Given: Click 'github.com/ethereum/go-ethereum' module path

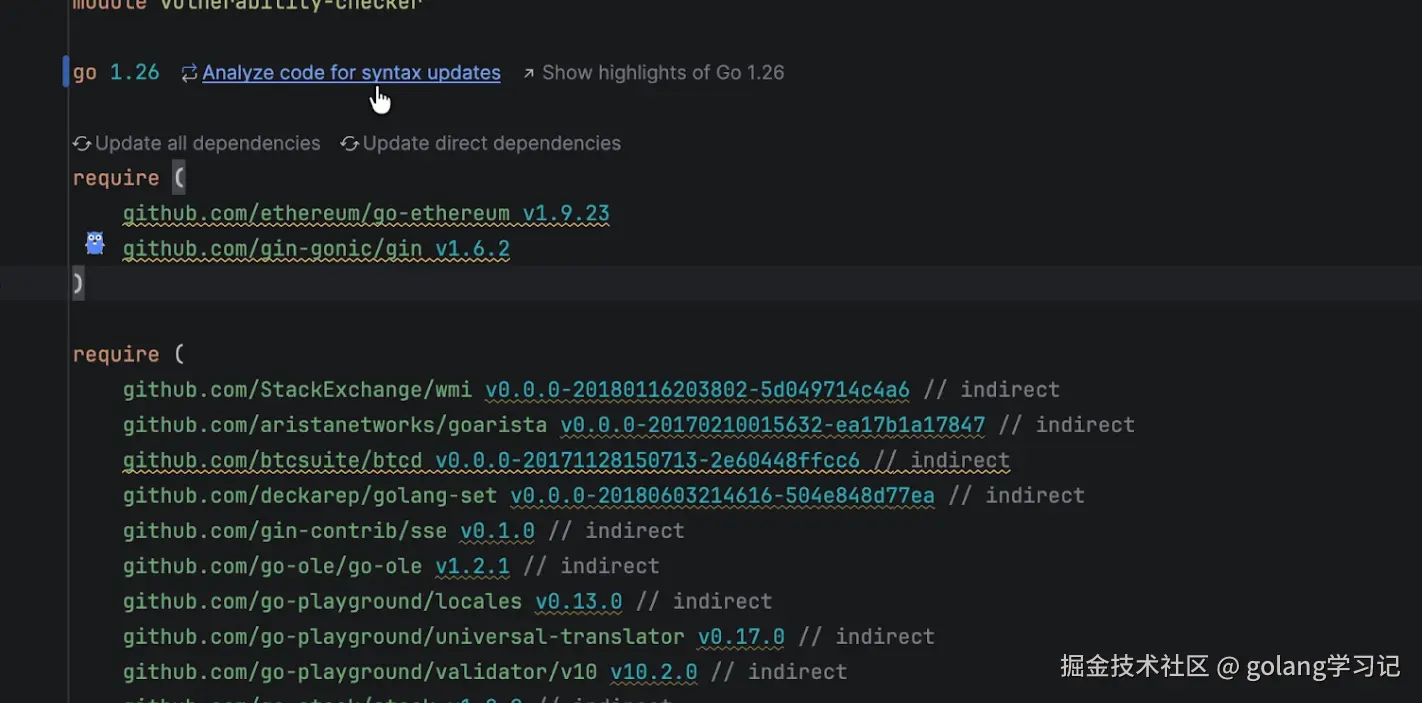Looking at the screenshot, I should click(316, 214).
